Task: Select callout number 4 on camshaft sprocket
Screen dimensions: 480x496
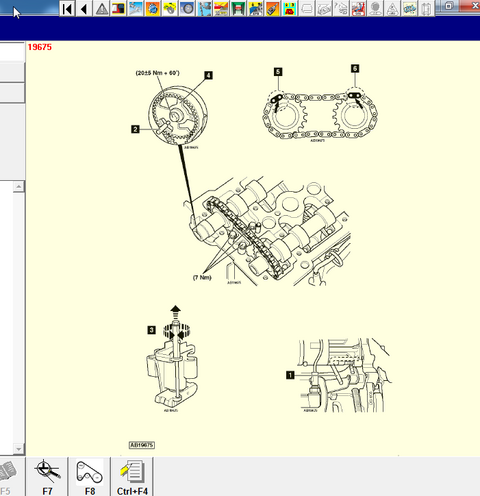Action: (208, 75)
